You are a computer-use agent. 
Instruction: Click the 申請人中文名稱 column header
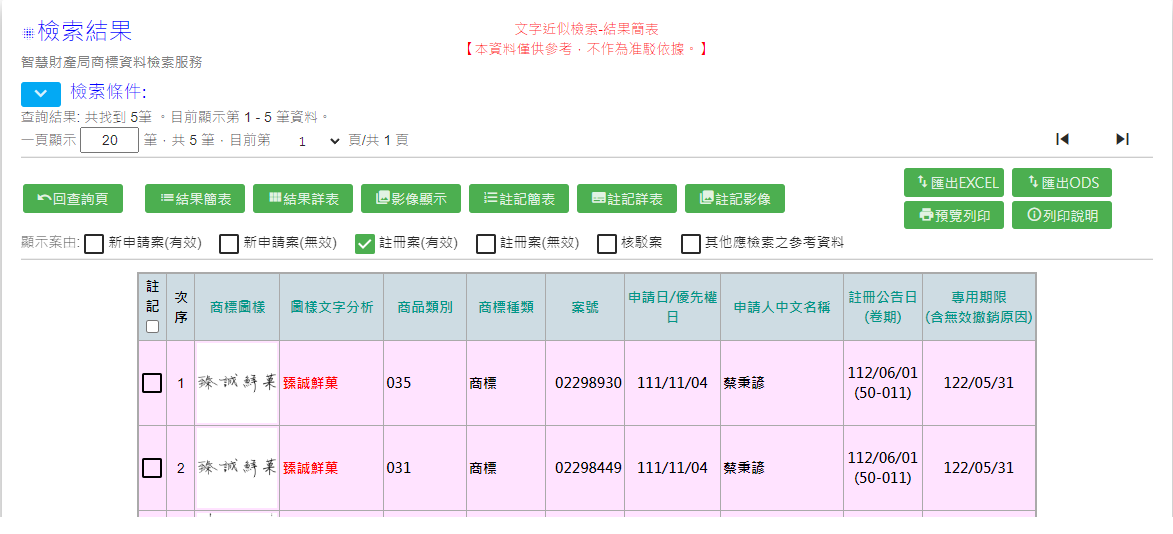(782, 307)
